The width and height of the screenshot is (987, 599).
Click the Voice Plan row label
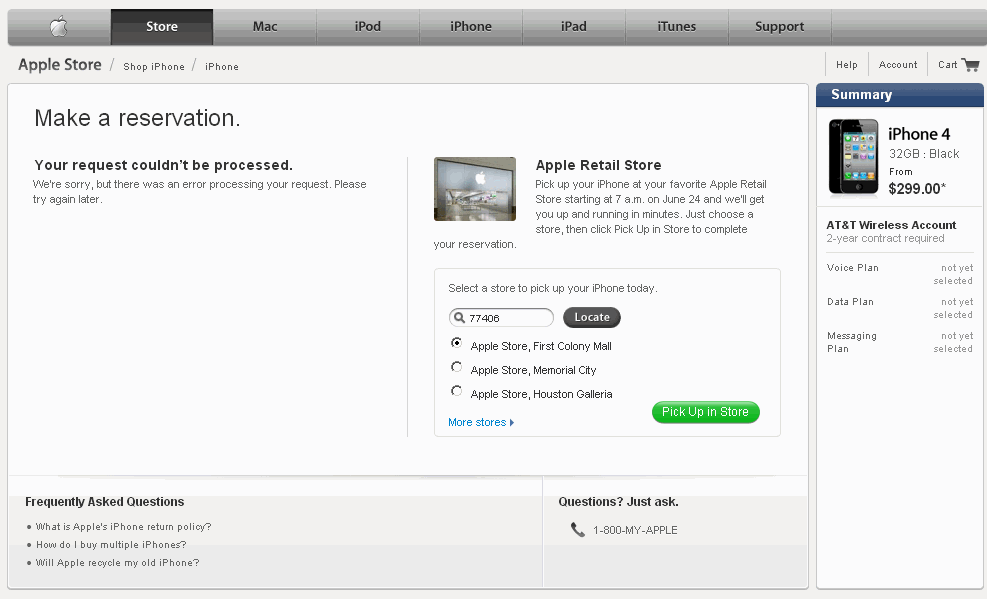pyautogui.click(x=852, y=268)
